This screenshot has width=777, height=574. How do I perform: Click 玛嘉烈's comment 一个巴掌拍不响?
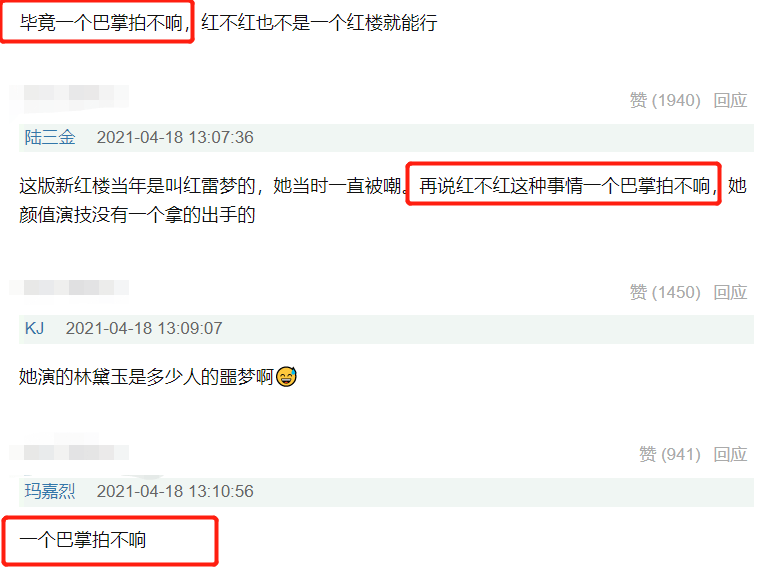83,540
